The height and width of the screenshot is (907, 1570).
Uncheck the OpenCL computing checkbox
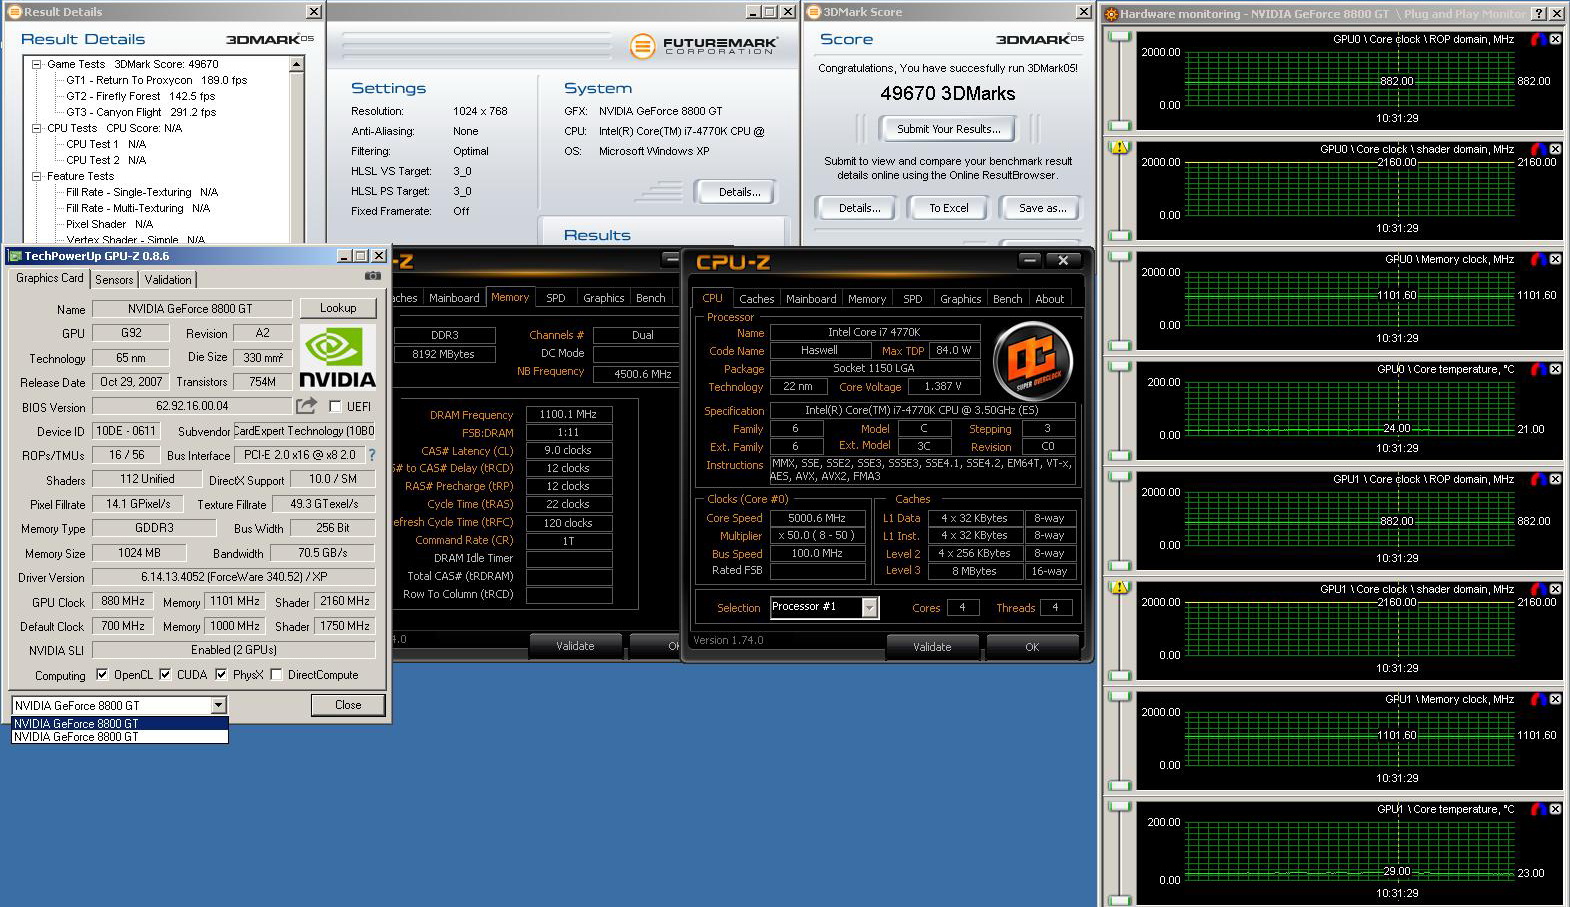[x=102, y=675]
